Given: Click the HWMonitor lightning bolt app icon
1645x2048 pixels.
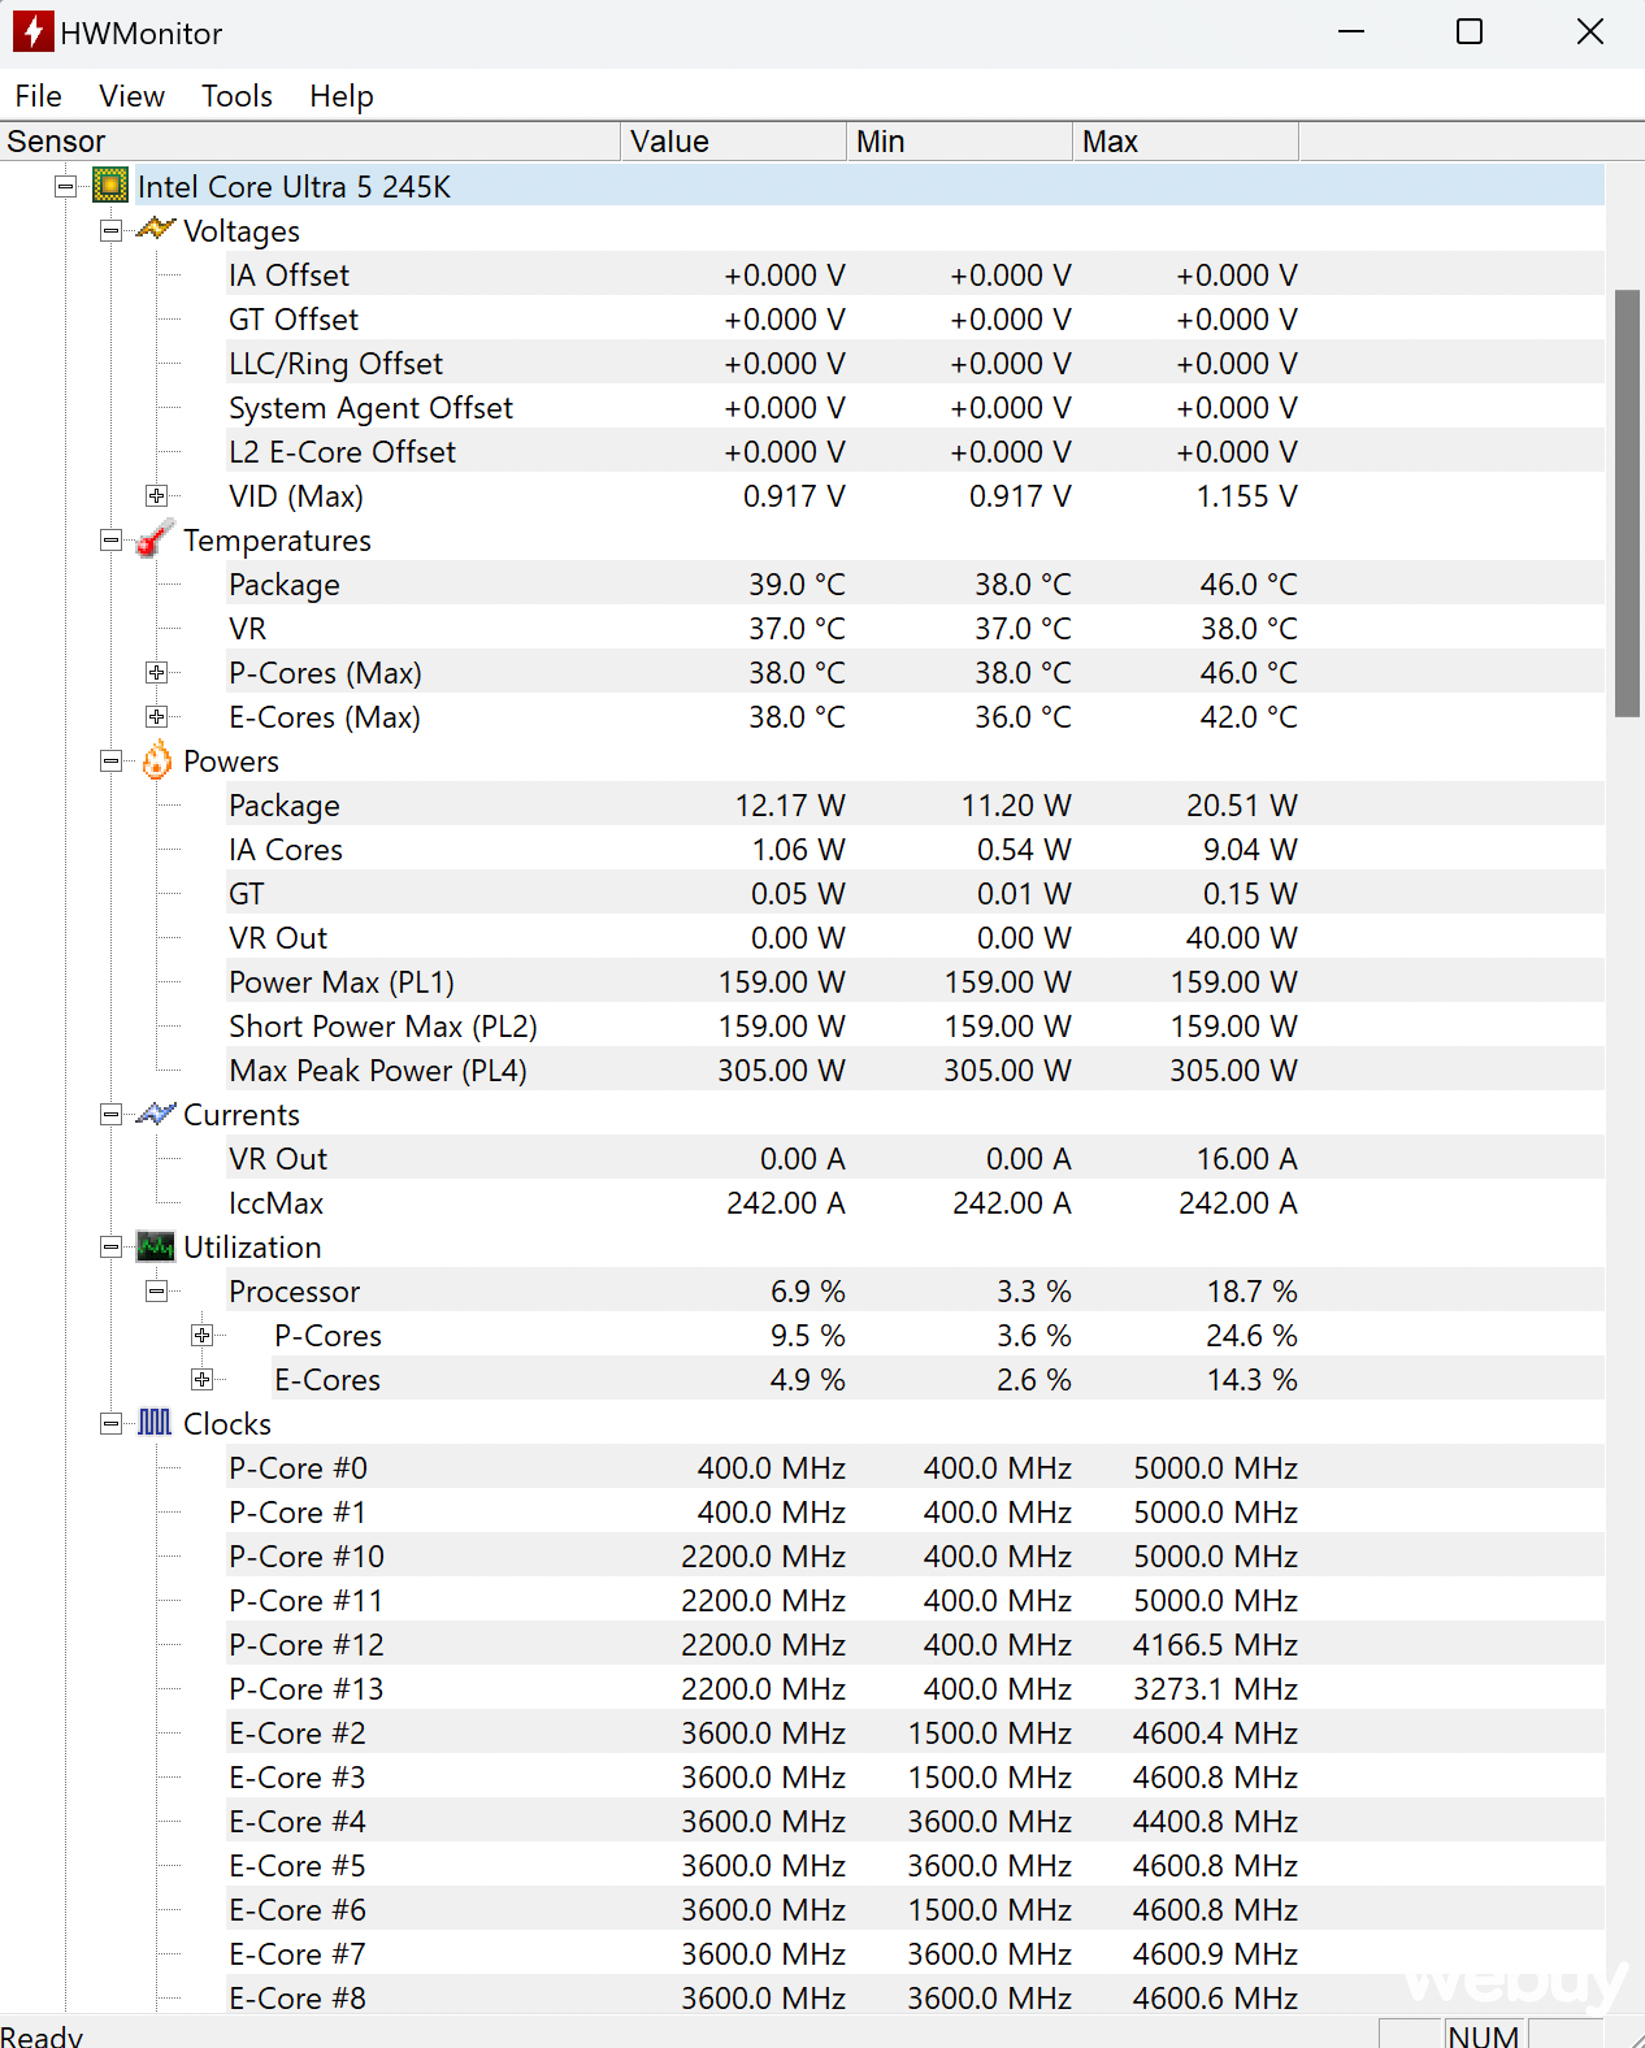Looking at the screenshot, I should pos(33,32).
